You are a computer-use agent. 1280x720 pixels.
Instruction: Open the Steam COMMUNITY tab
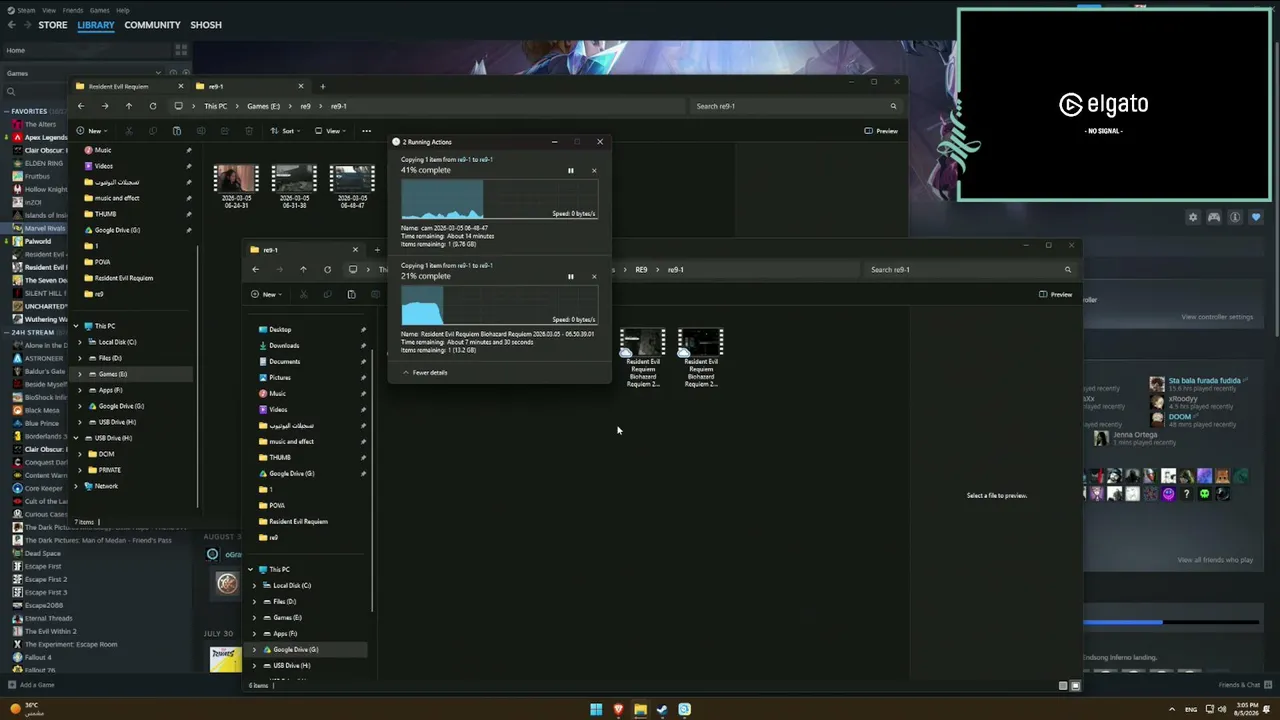click(x=152, y=25)
